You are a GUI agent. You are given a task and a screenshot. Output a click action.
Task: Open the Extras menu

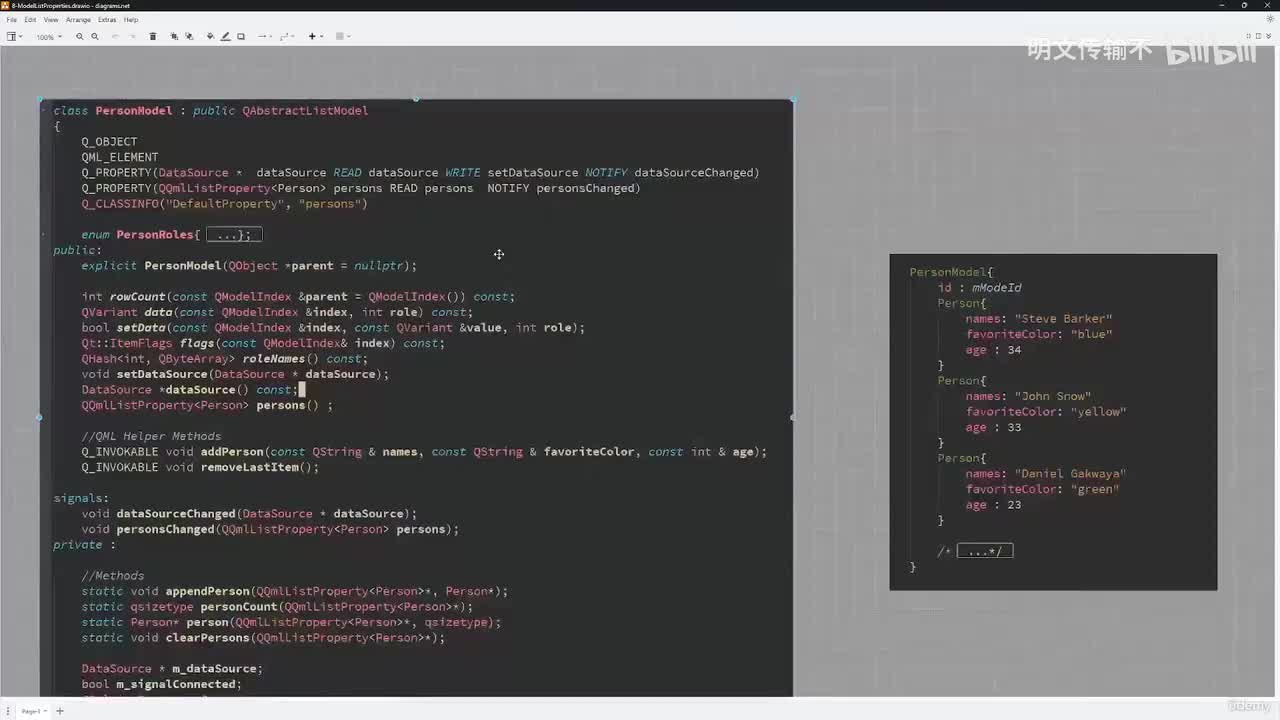107,20
